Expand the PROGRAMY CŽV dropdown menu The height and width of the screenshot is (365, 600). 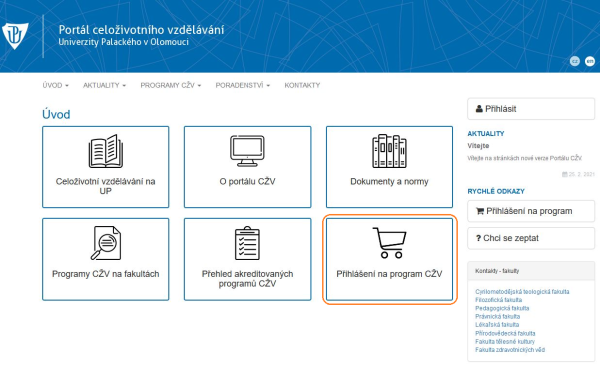tap(171, 85)
